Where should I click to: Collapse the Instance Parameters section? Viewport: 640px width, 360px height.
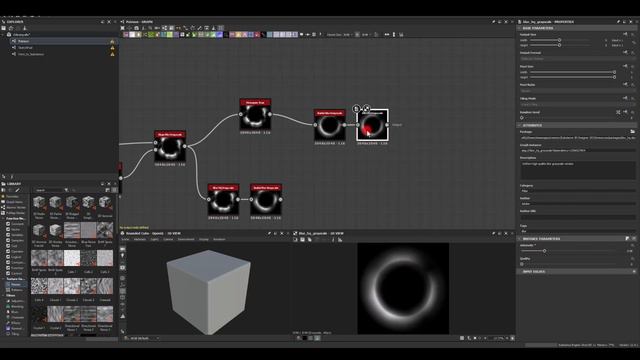coord(519,239)
